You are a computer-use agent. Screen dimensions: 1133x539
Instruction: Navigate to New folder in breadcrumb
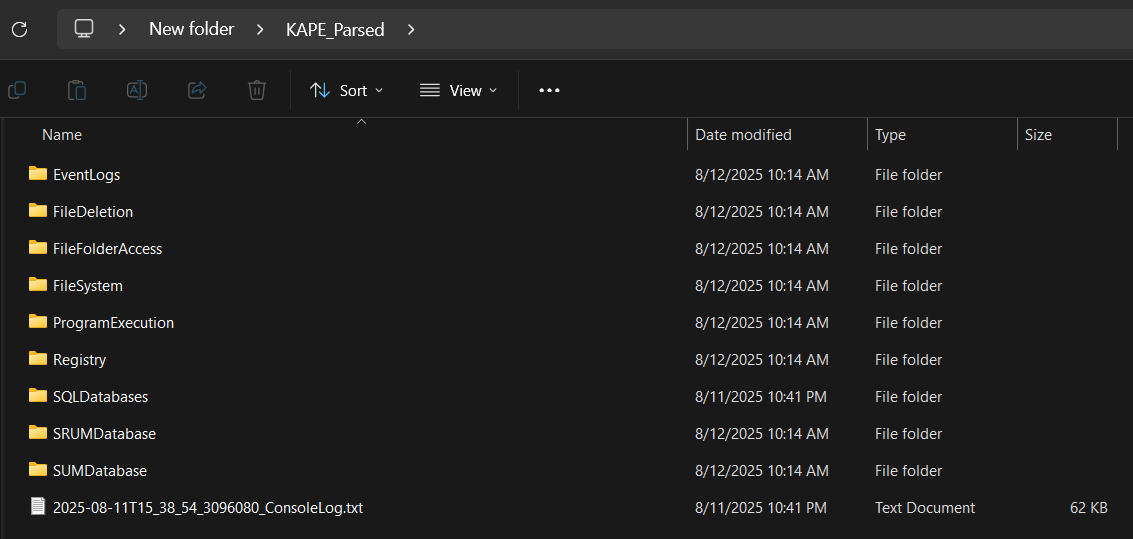pyautogui.click(x=191, y=29)
